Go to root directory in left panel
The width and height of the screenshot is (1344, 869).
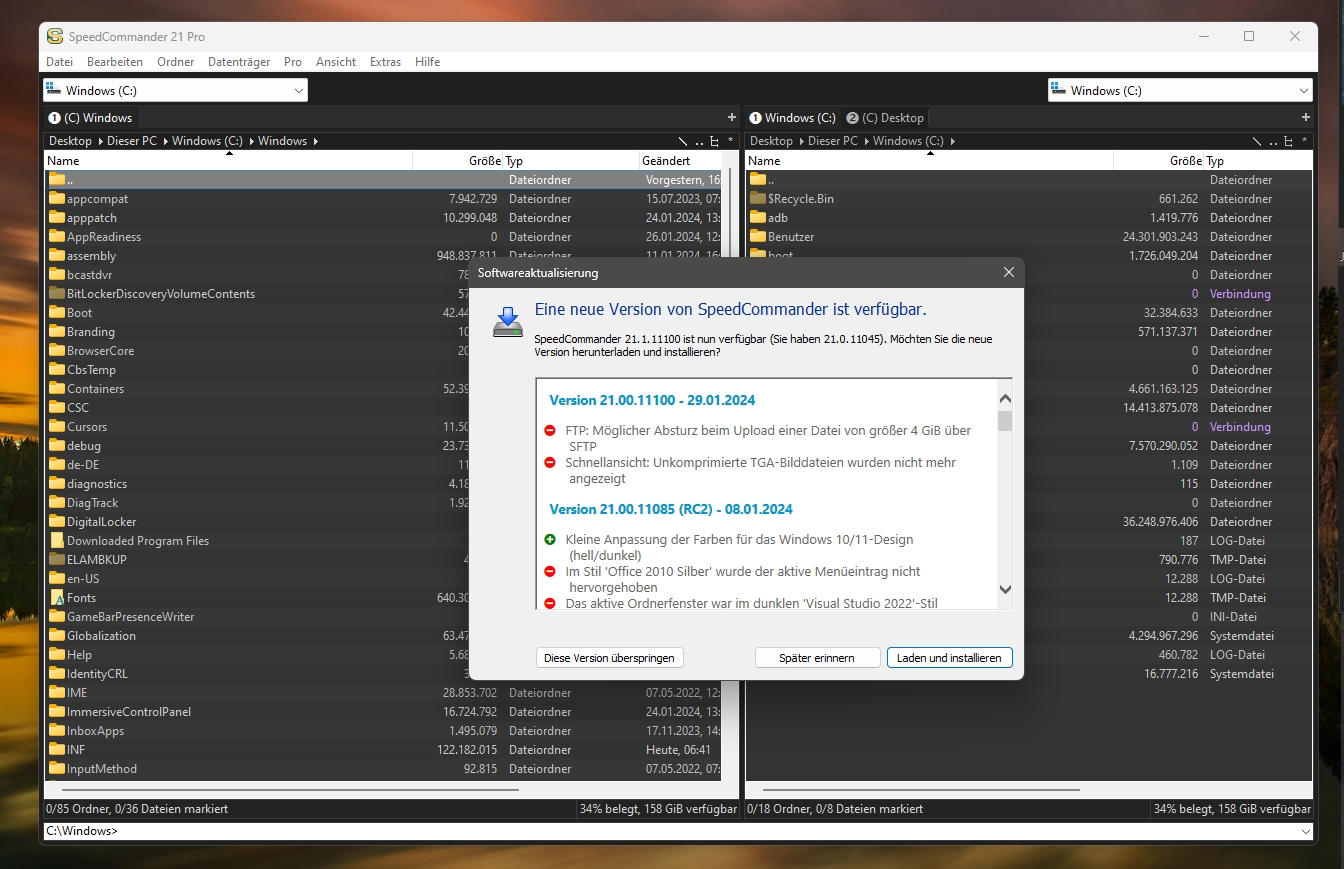683,141
